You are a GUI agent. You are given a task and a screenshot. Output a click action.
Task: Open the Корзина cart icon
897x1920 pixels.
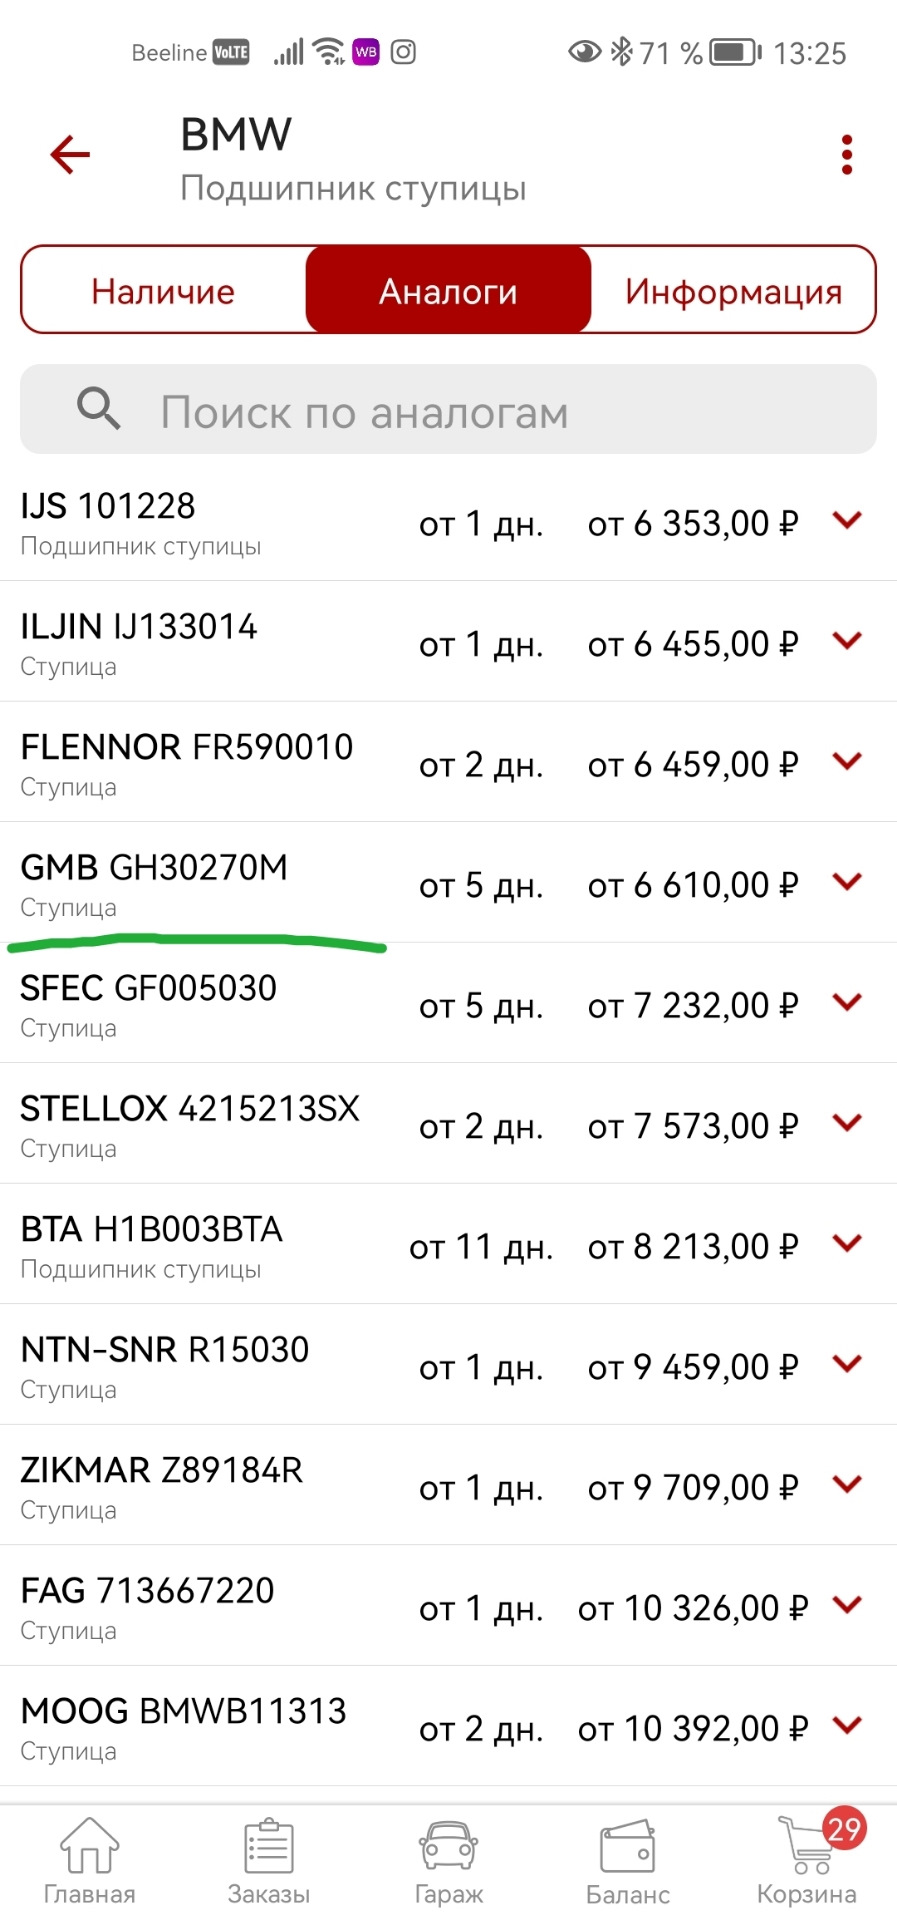pyautogui.click(x=808, y=1847)
